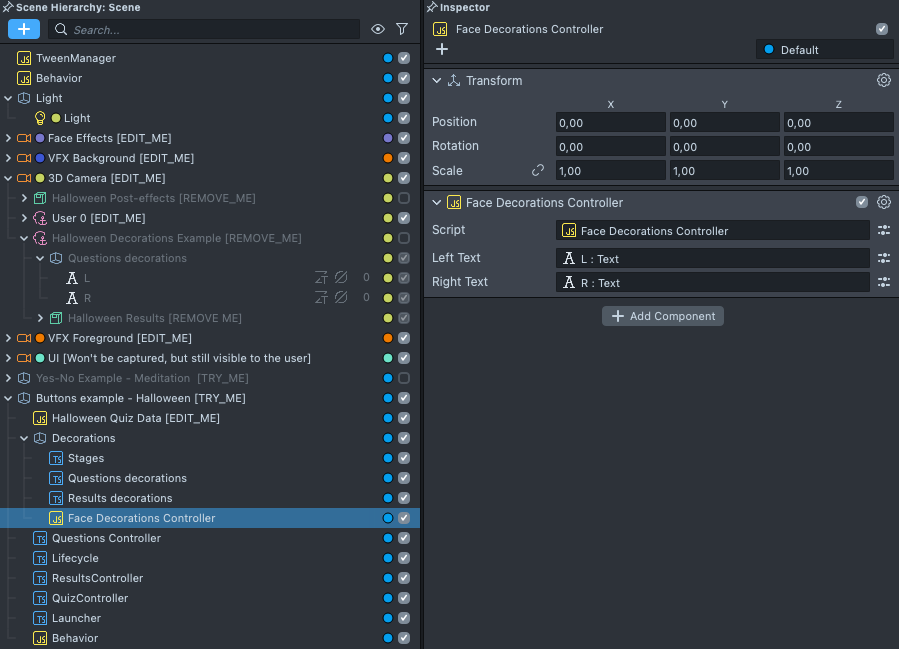This screenshot has width=899, height=649.
Task: Expand the Face Effects [EDIT_ME] object
Action: (9, 138)
